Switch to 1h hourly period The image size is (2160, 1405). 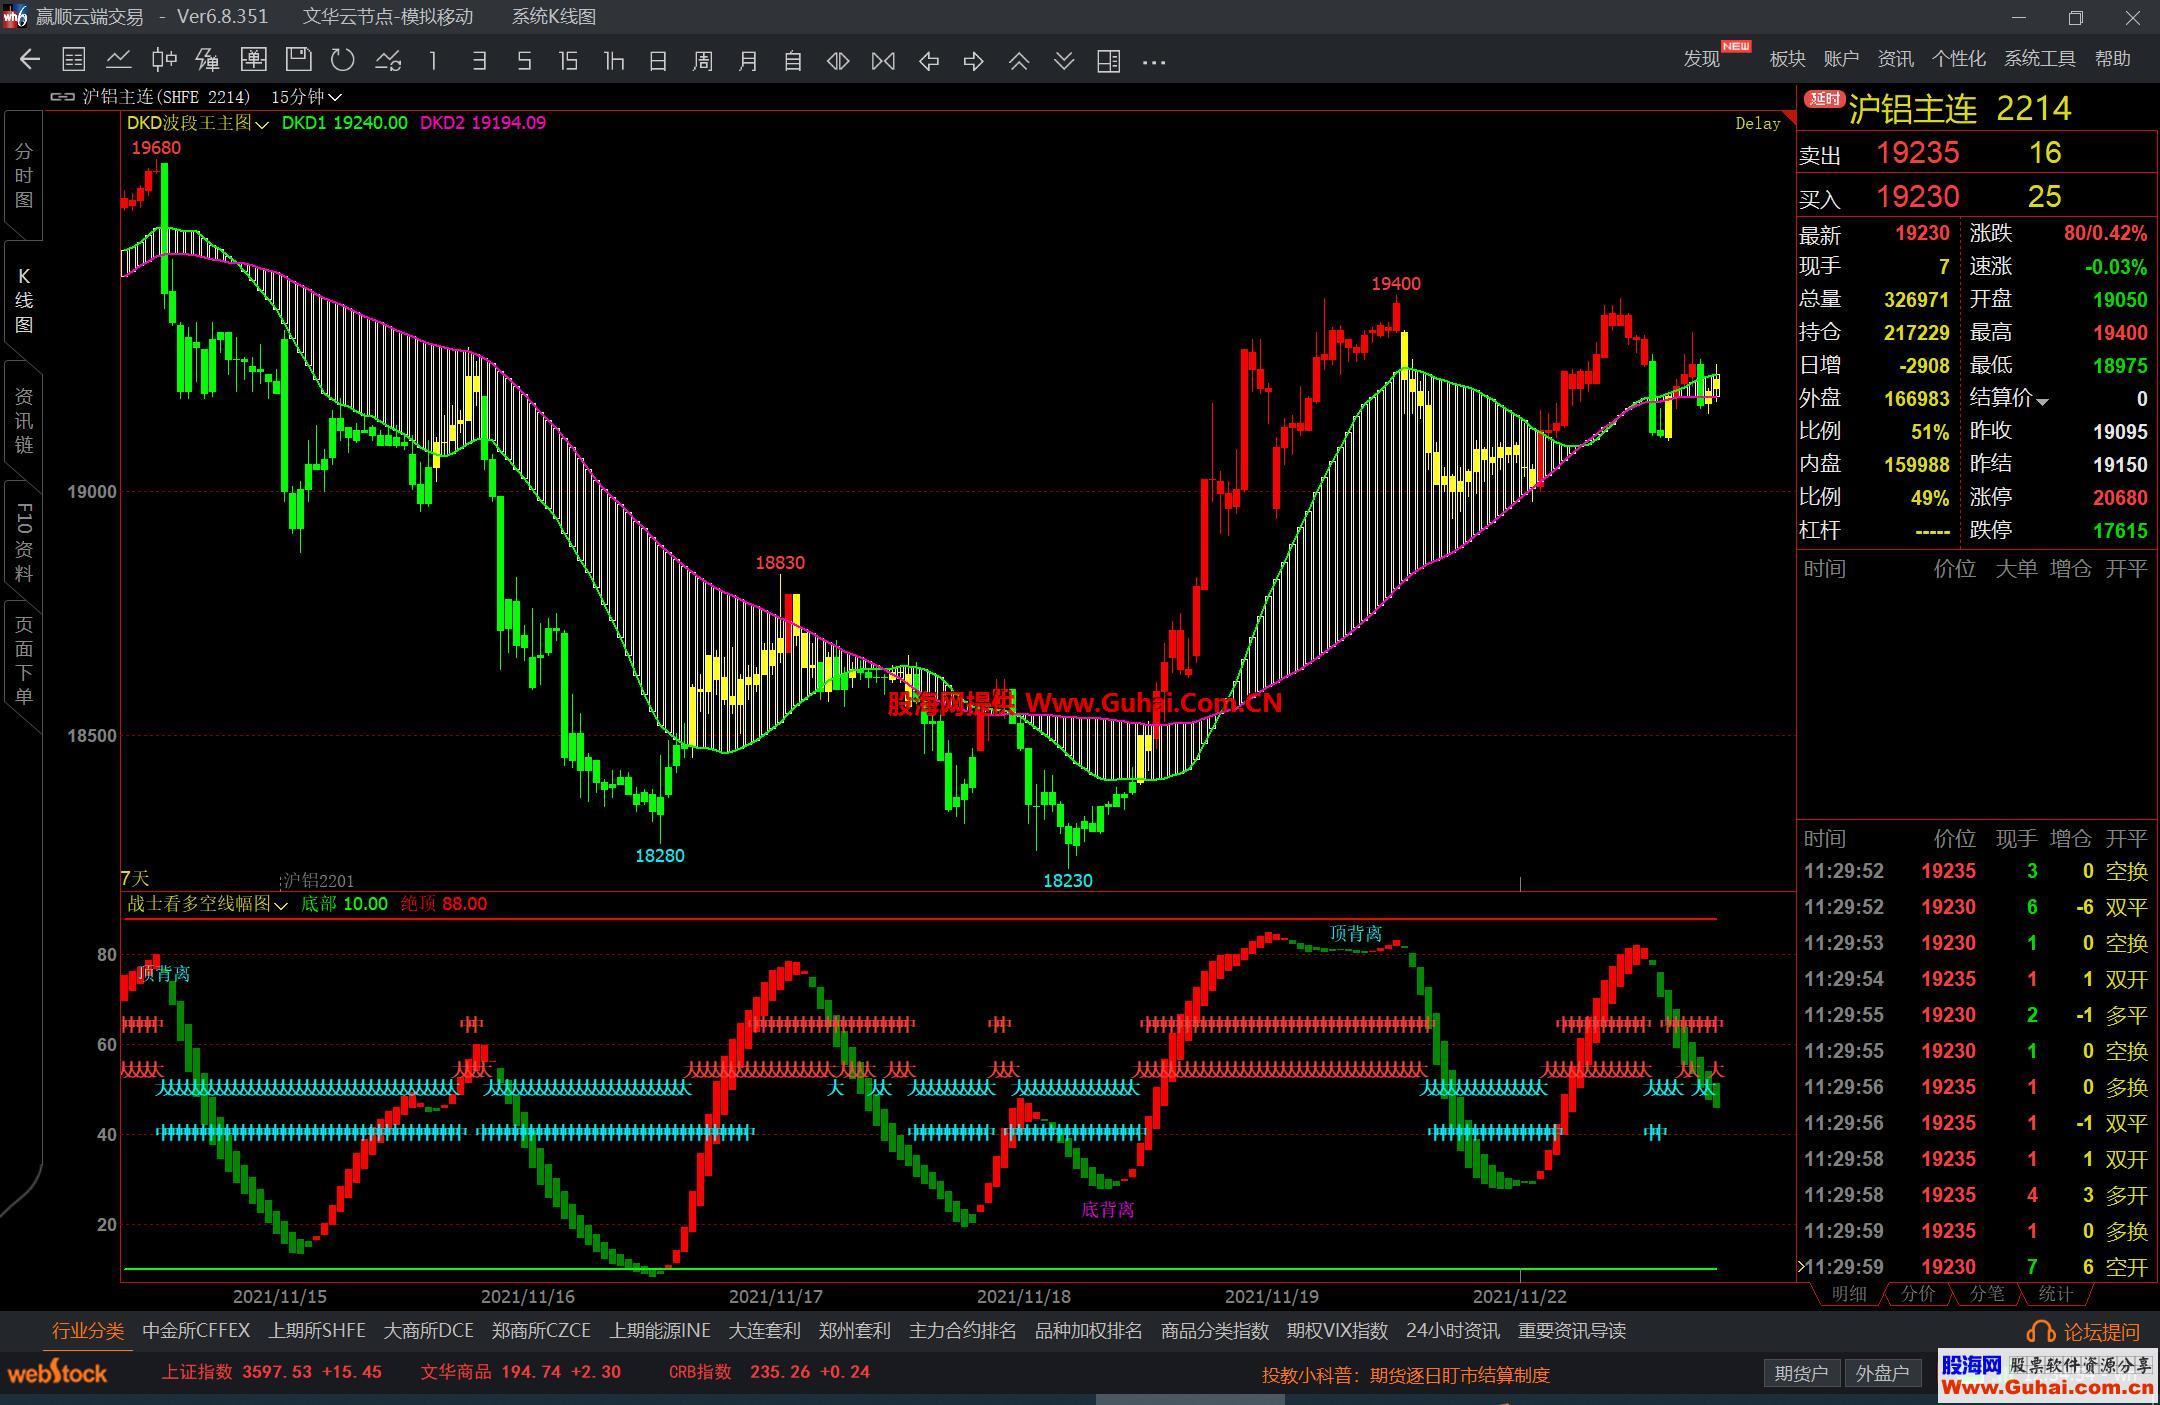click(613, 61)
